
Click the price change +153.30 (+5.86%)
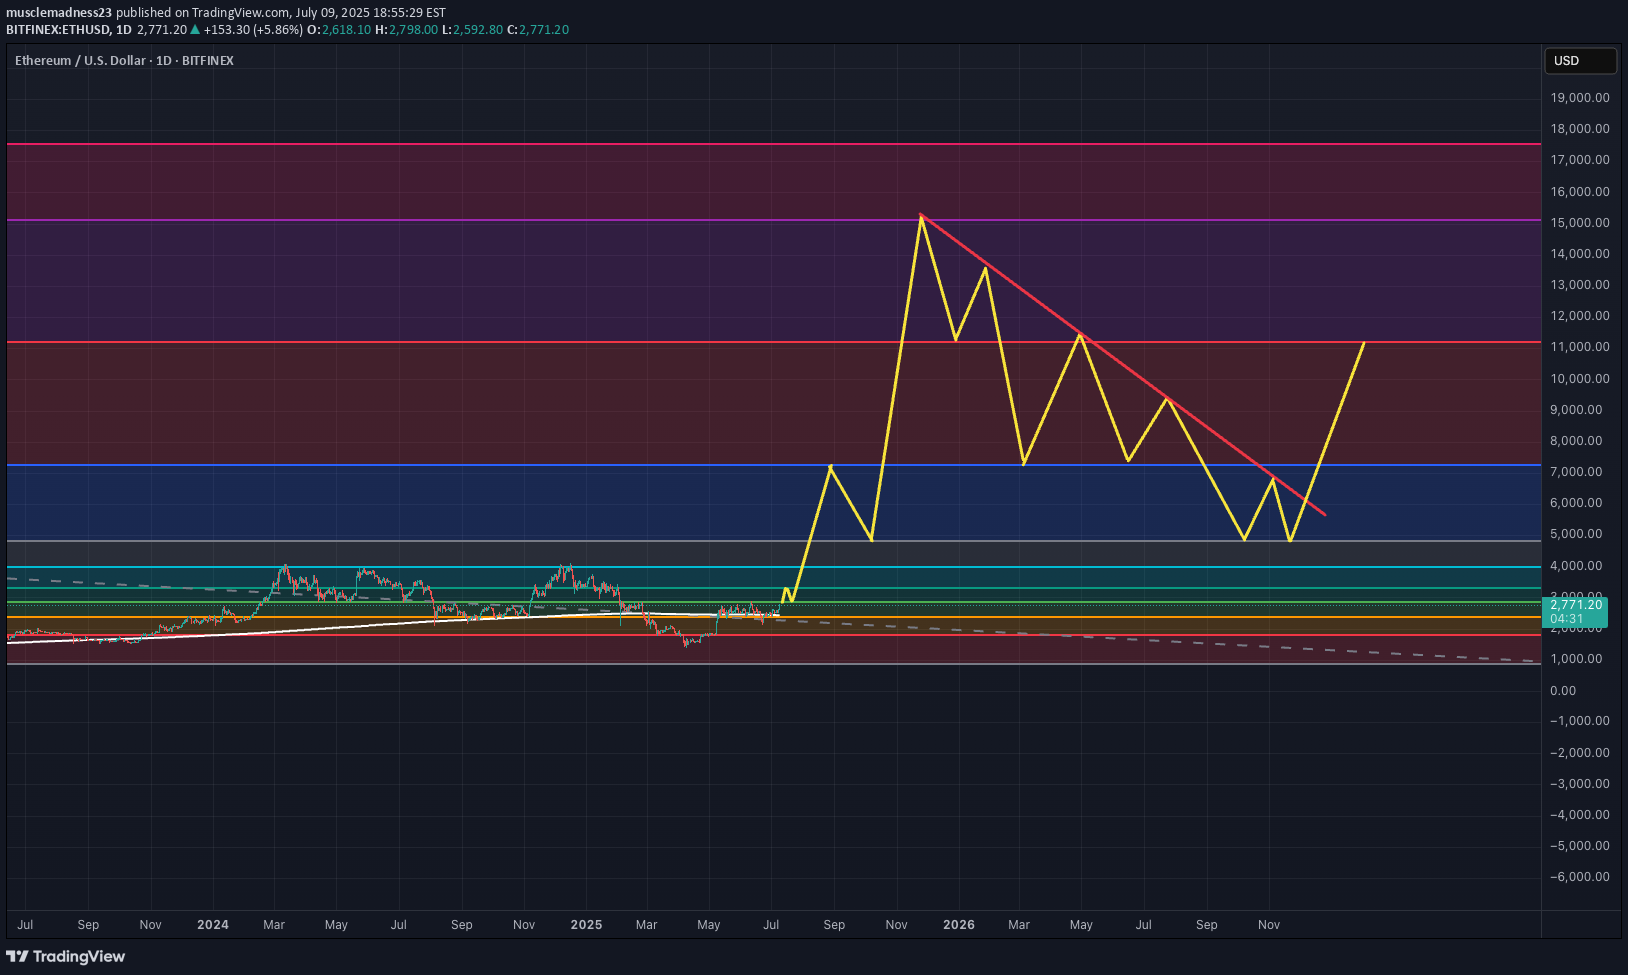[x=253, y=30]
